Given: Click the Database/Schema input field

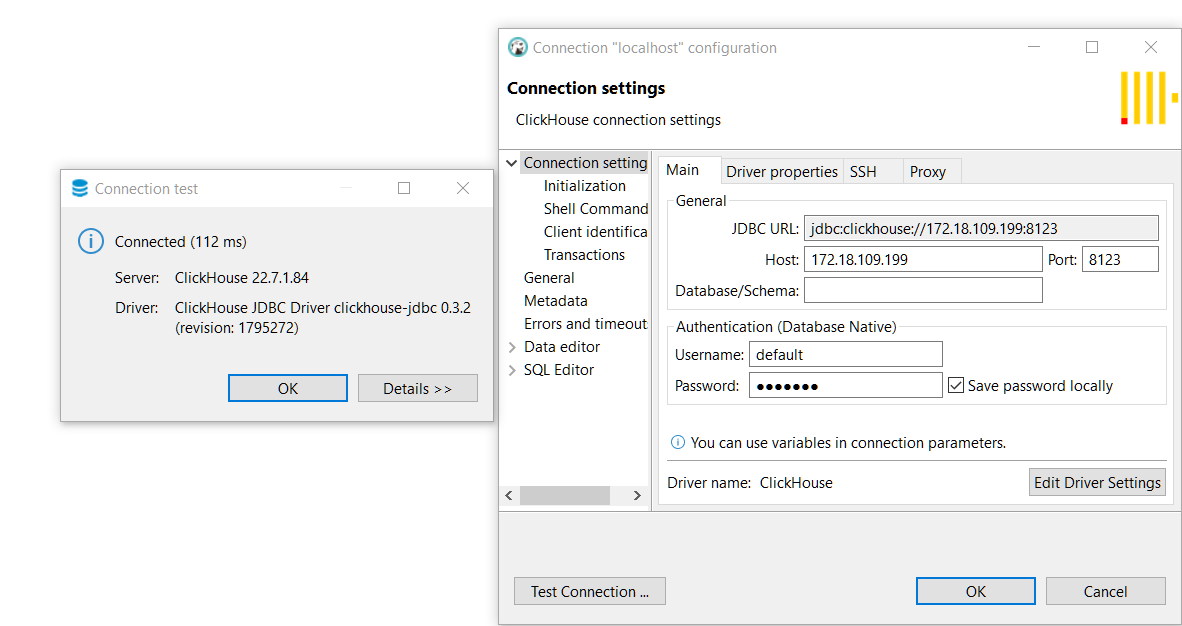Looking at the screenshot, I should point(923,290).
